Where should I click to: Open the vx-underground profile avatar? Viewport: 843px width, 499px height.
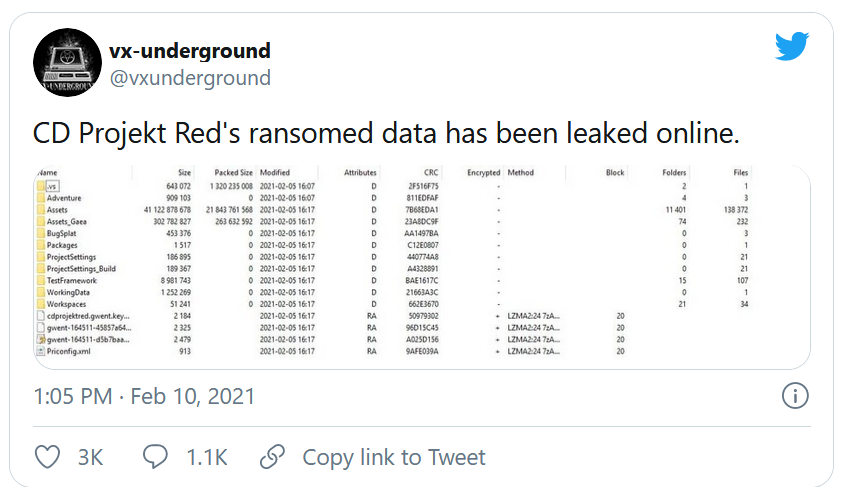point(68,63)
